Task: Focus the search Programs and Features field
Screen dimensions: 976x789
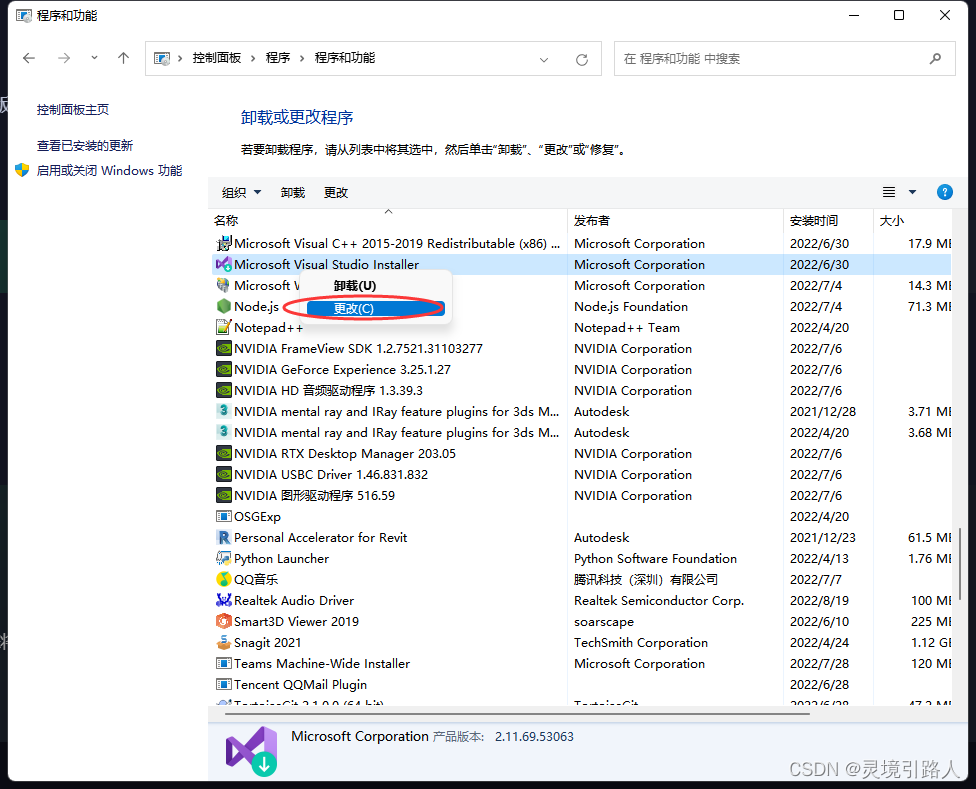Action: [x=784, y=58]
